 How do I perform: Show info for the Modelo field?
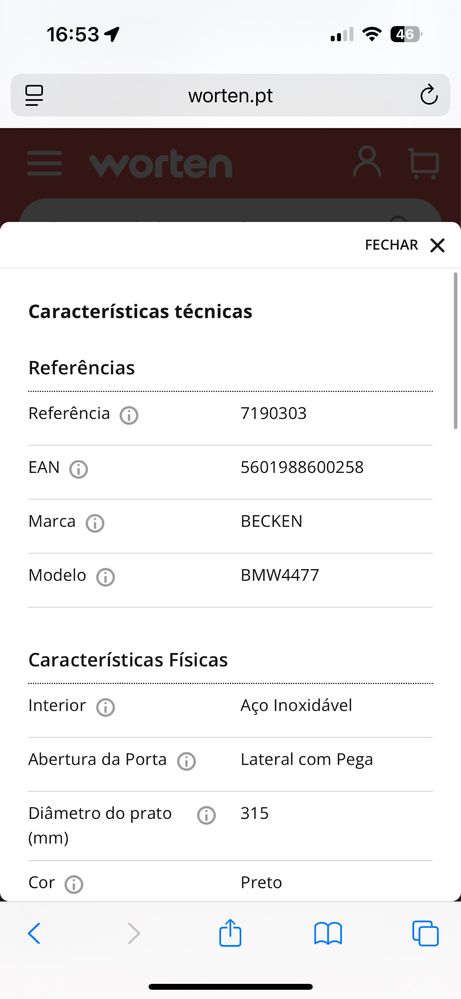point(105,577)
